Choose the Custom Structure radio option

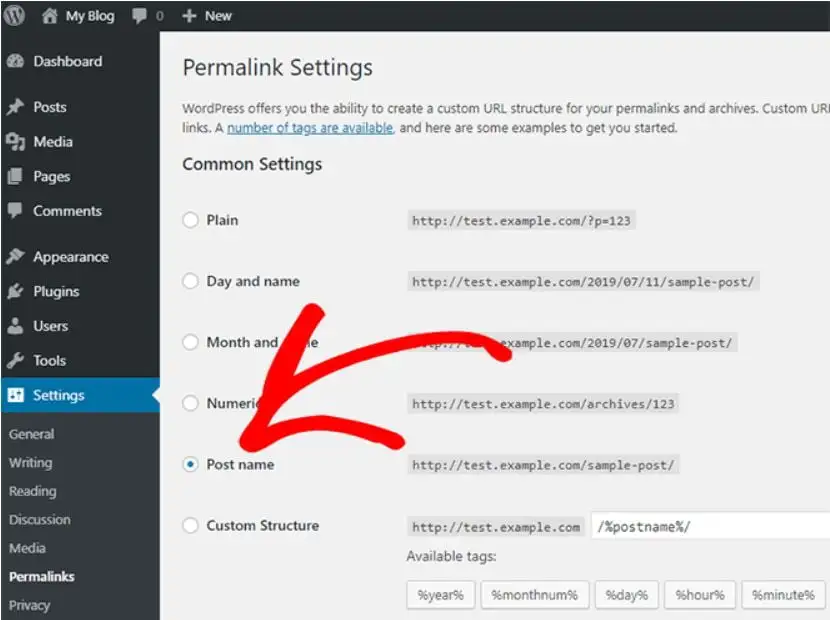(x=191, y=526)
